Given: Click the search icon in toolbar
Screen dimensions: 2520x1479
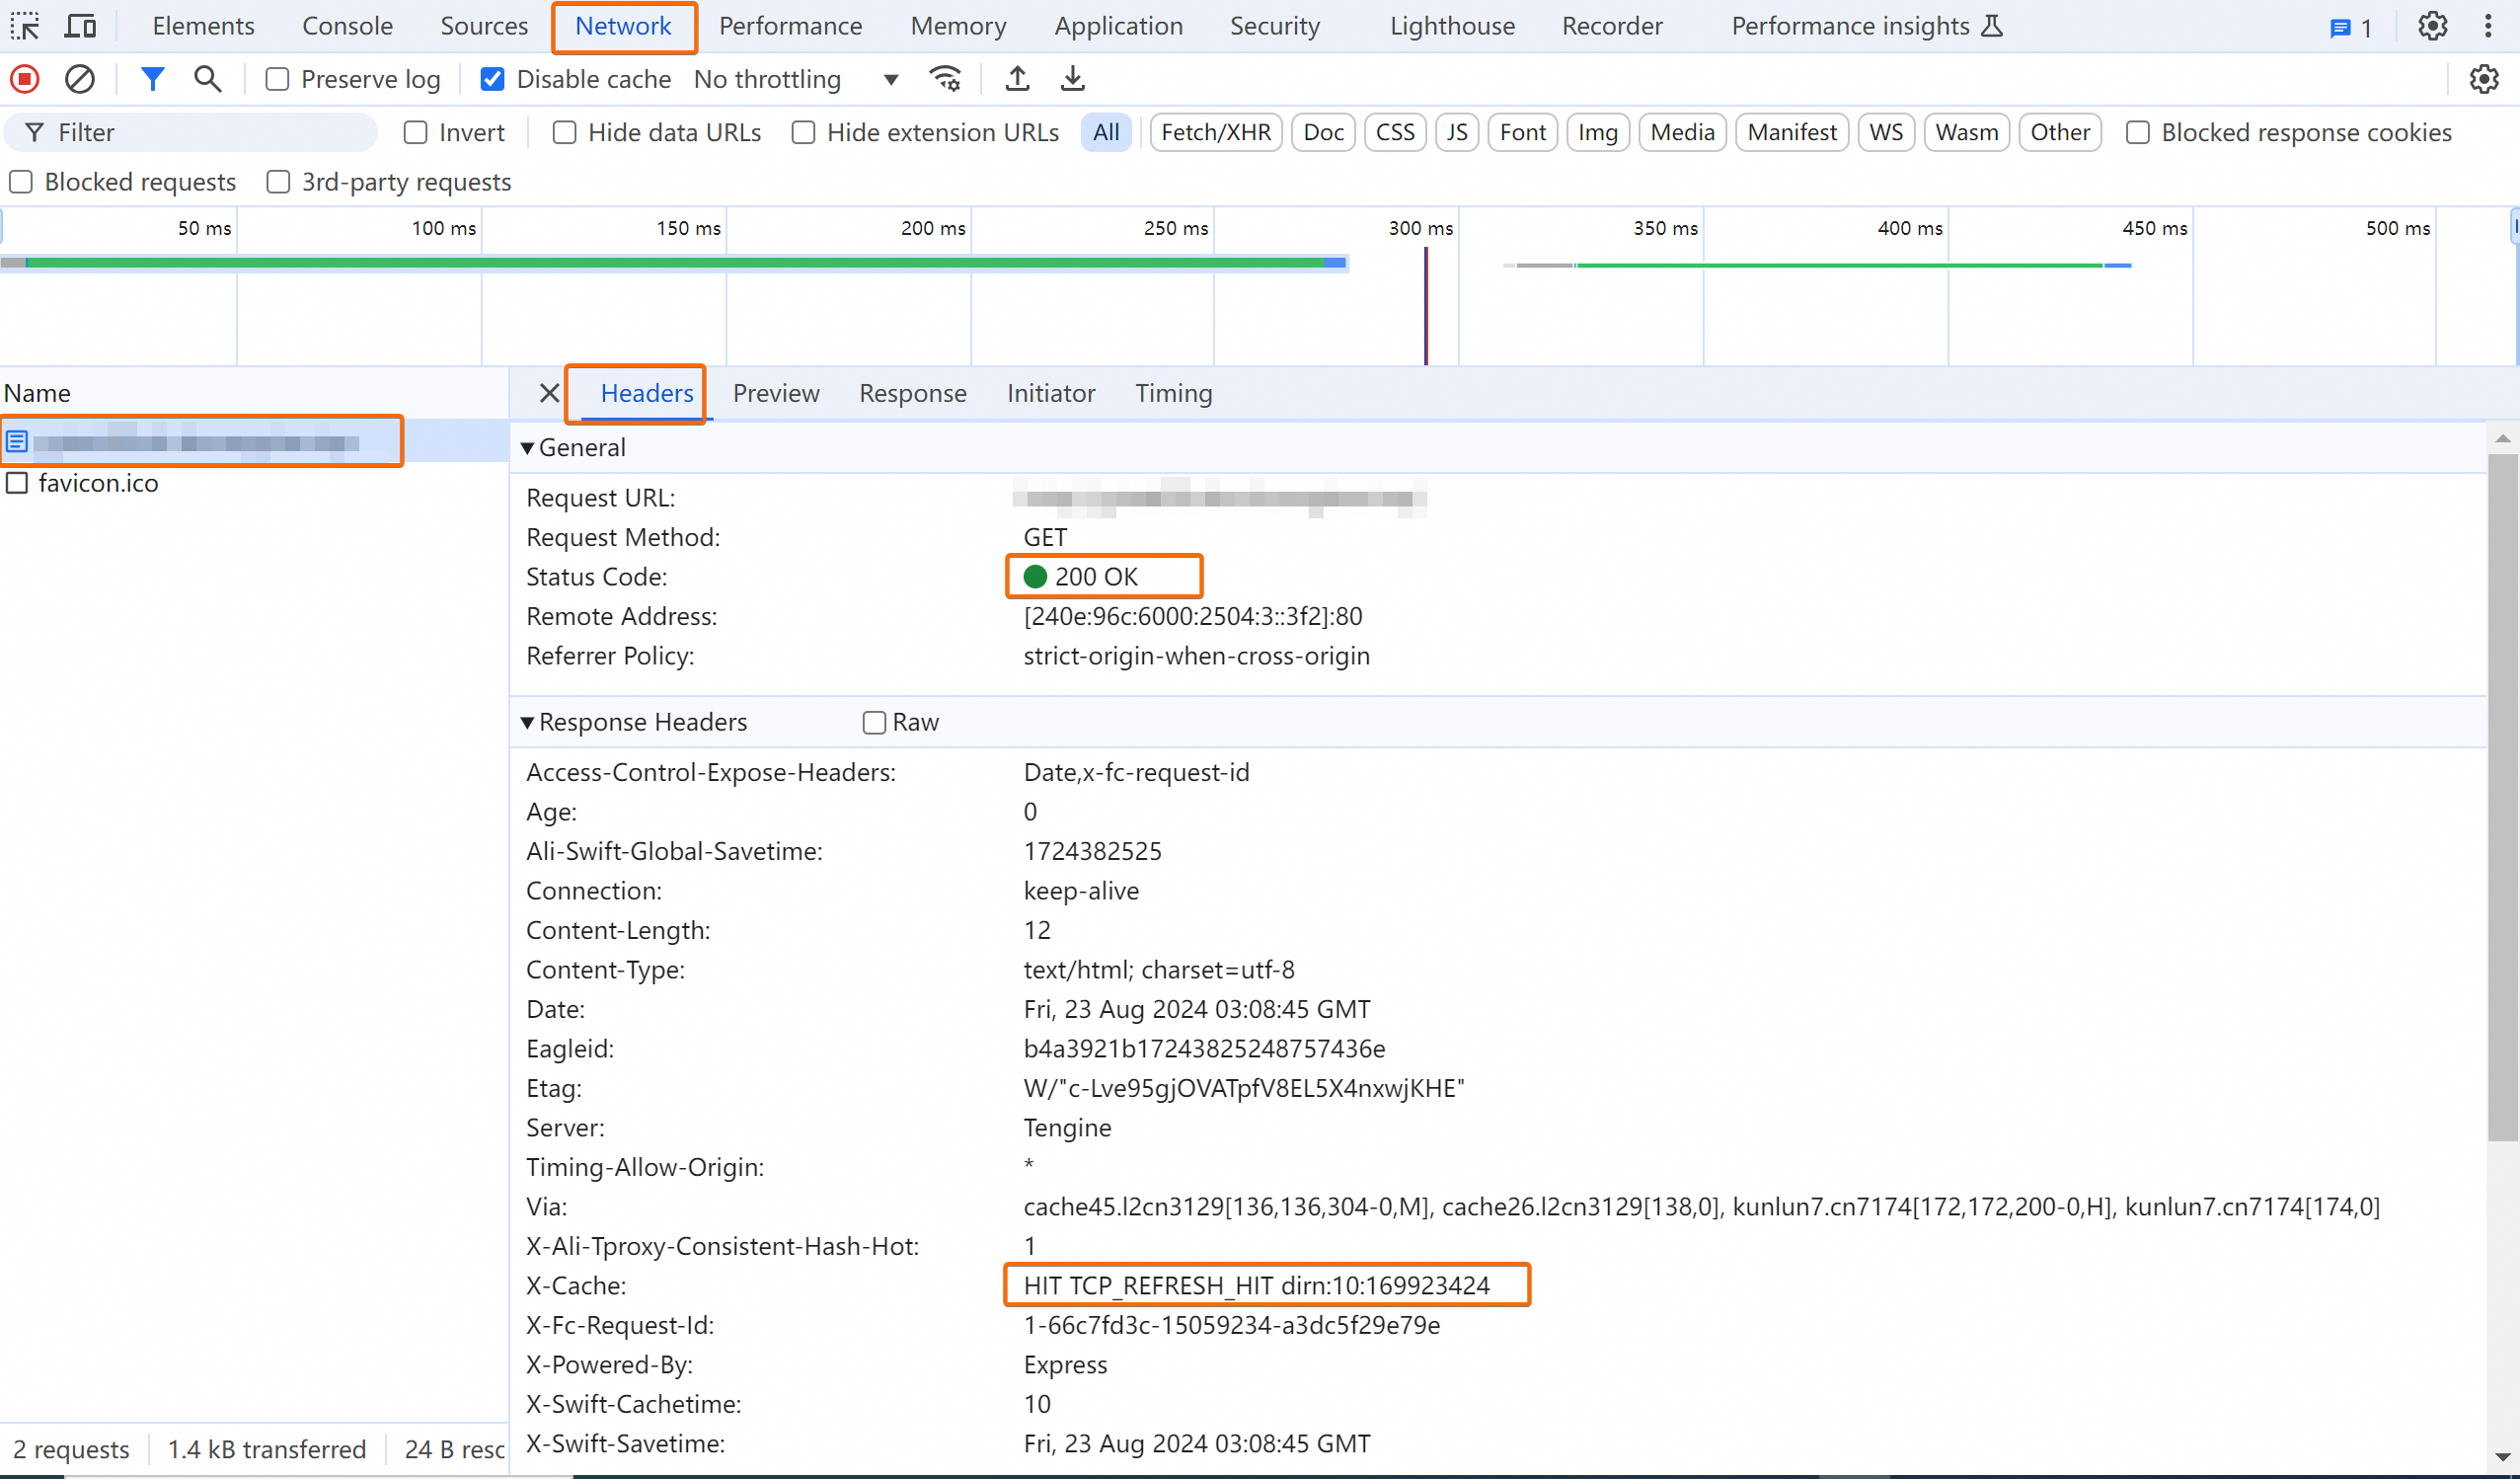Looking at the screenshot, I should click(206, 77).
